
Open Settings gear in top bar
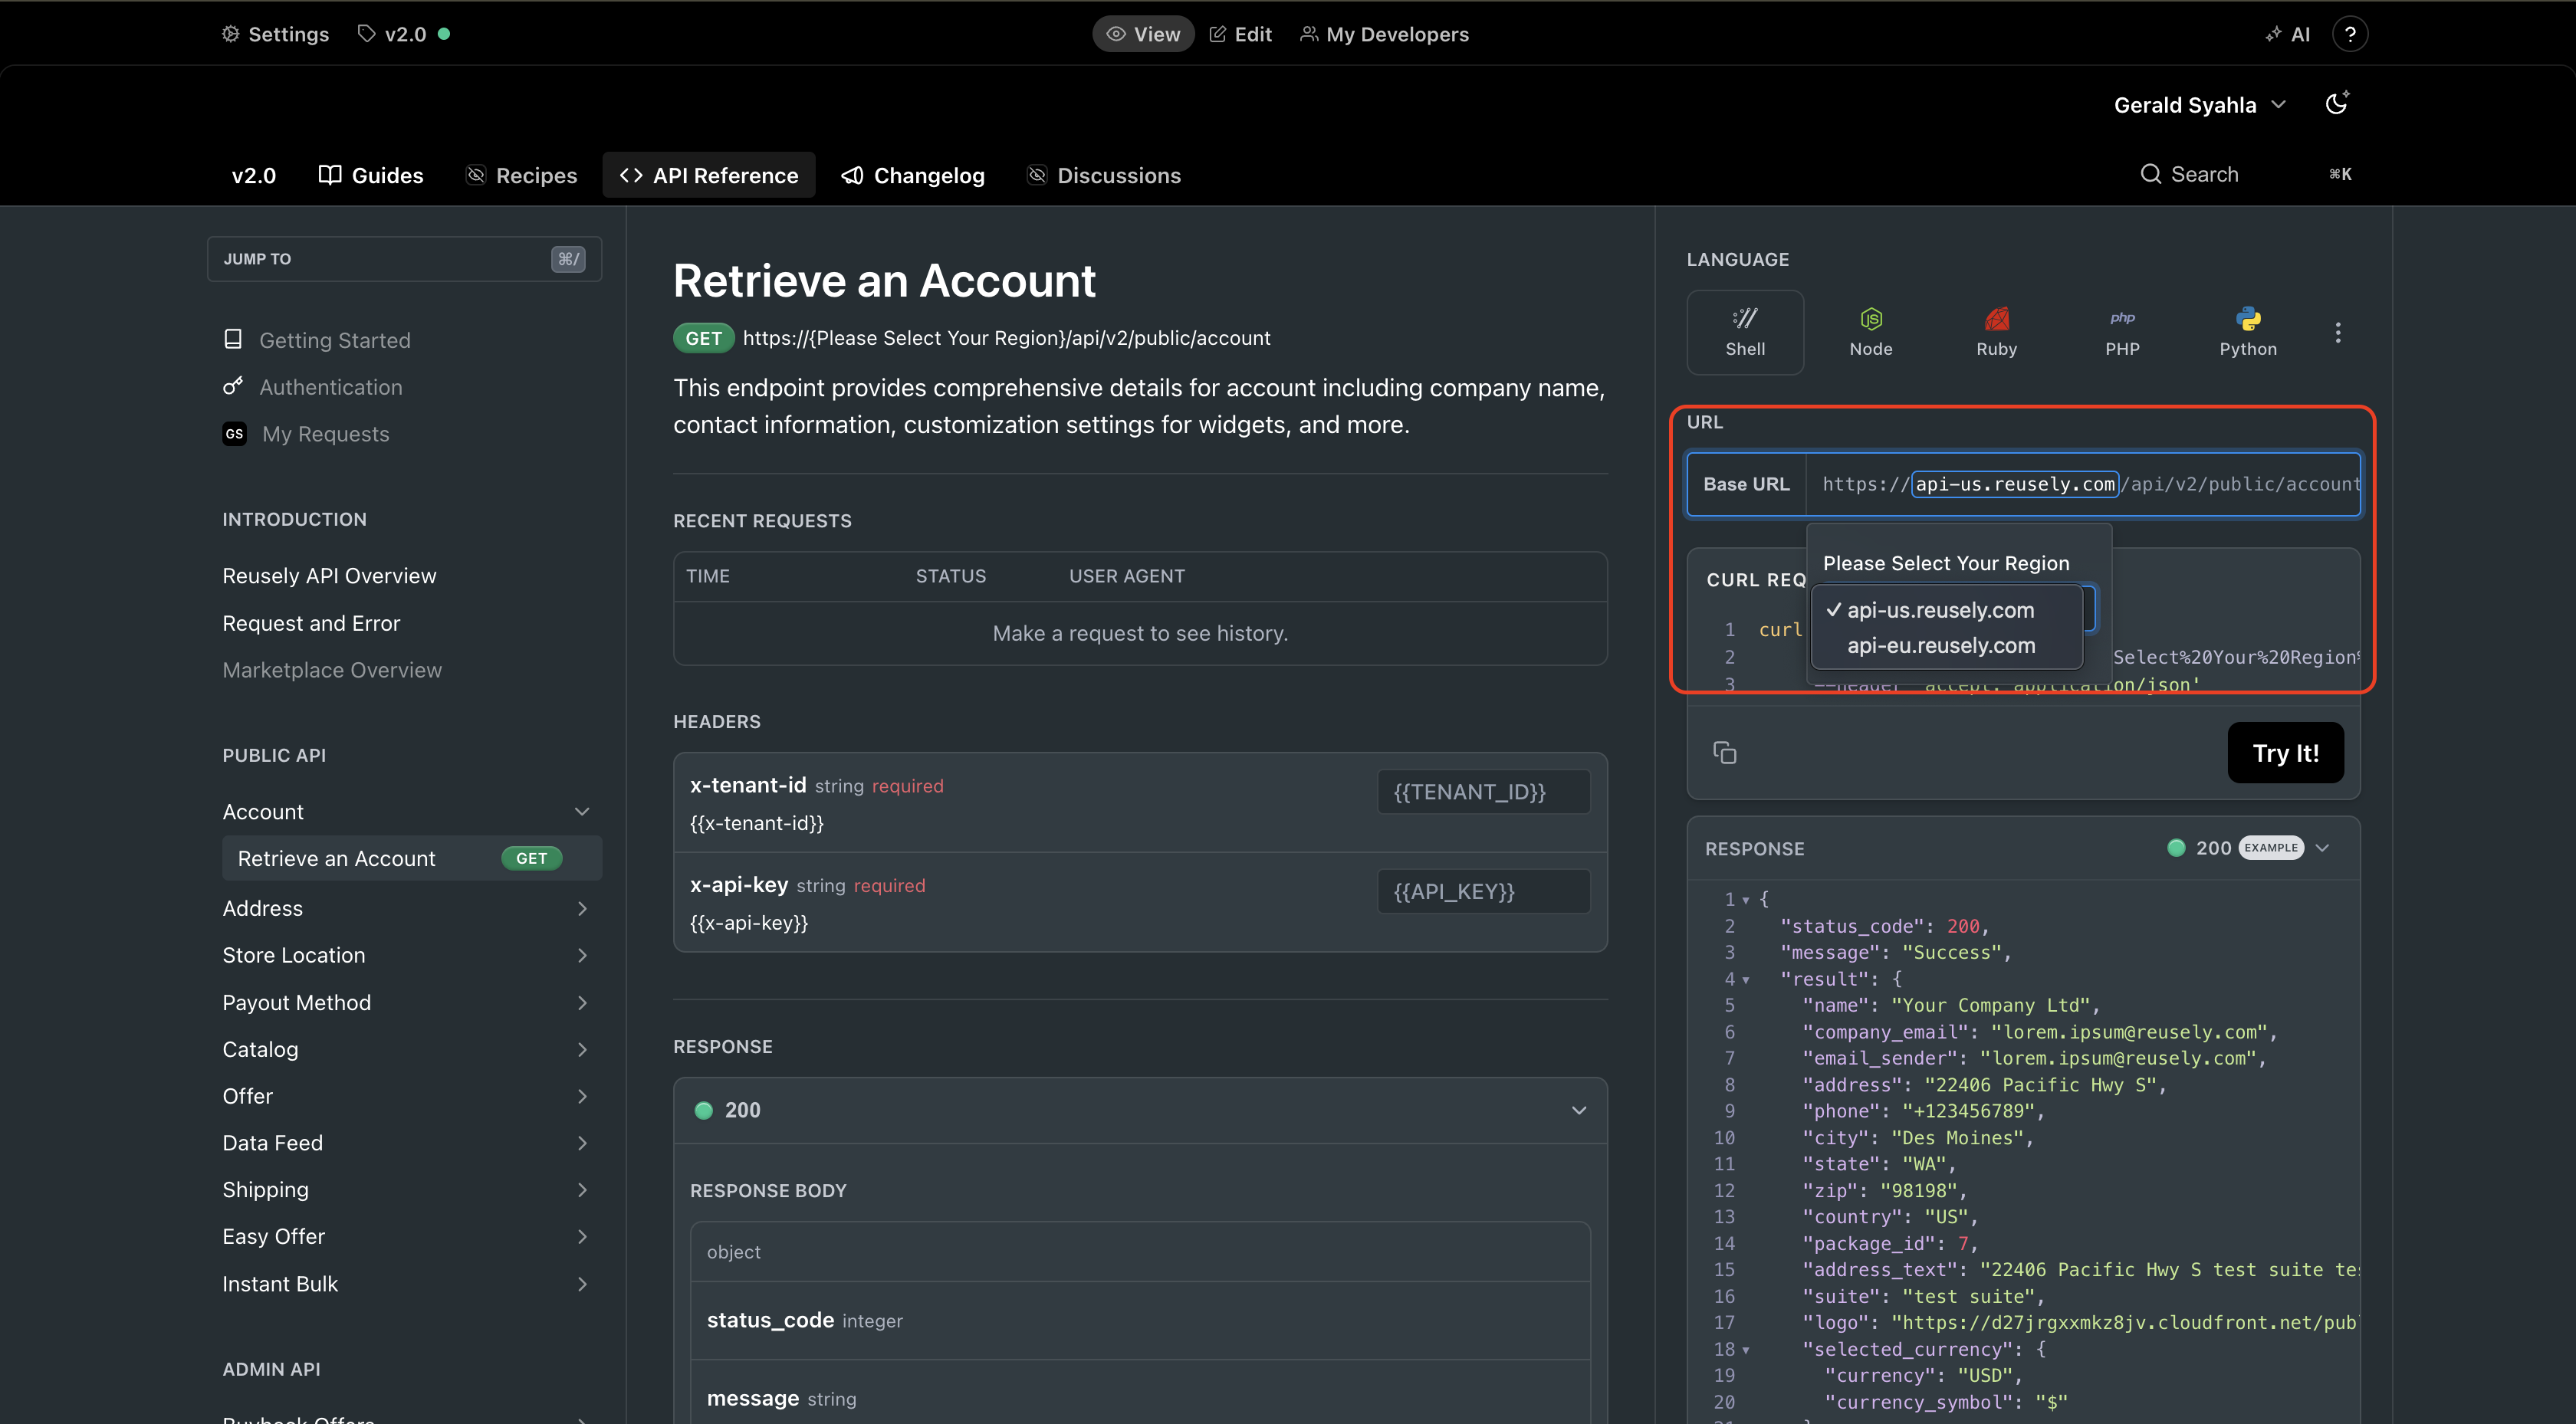point(275,34)
